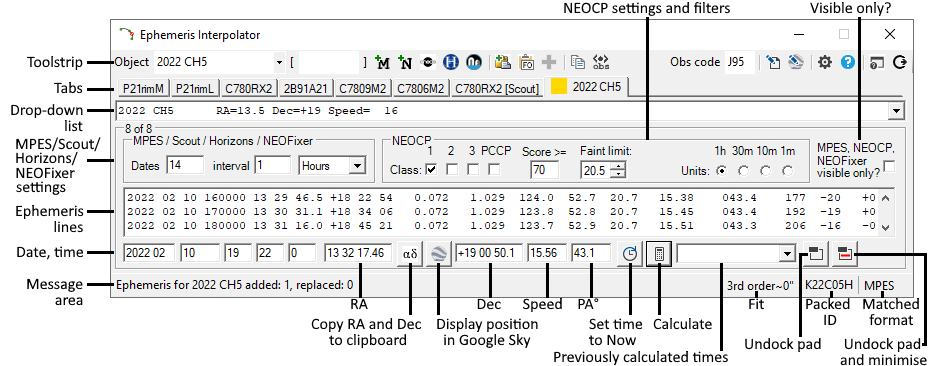This screenshot has height=366, width=929.
Task: Click the window icon left of circular arrow
Action: (x=876, y=62)
